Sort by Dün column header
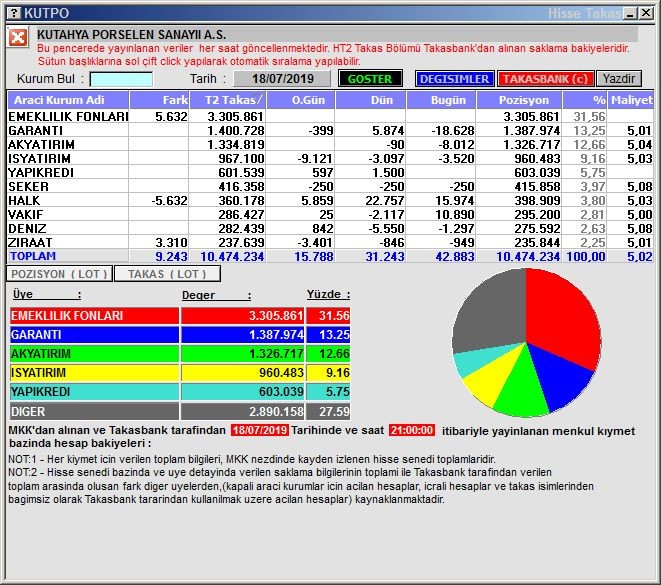The width and height of the screenshot is (661, 585). (x=371, y=100)
